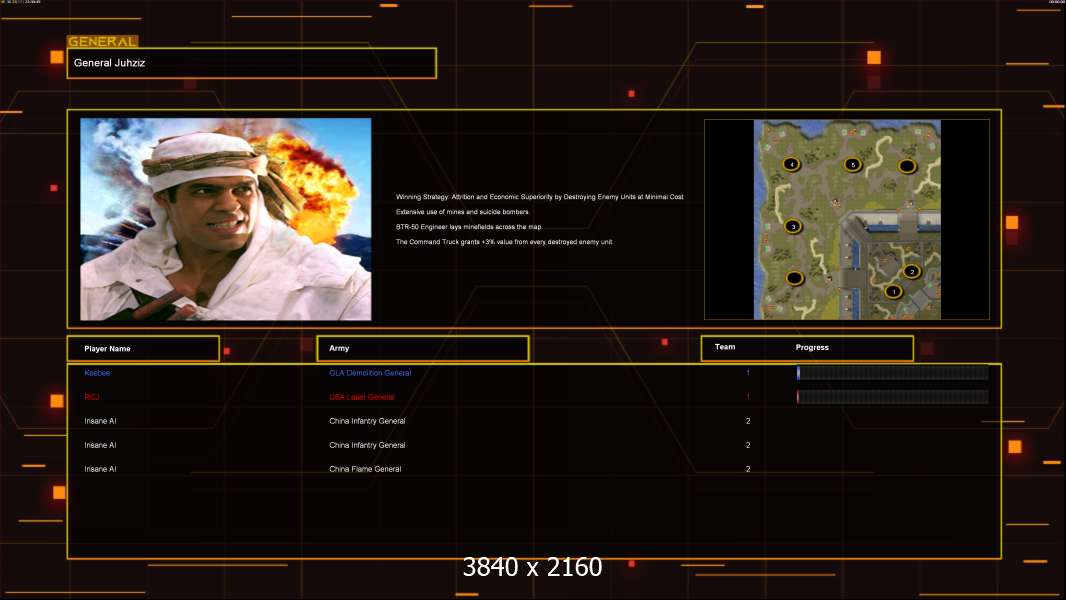Click Keebee's blue loading progress bar
This screenshot has height=600, width=1066.
(x=893, y=372)
